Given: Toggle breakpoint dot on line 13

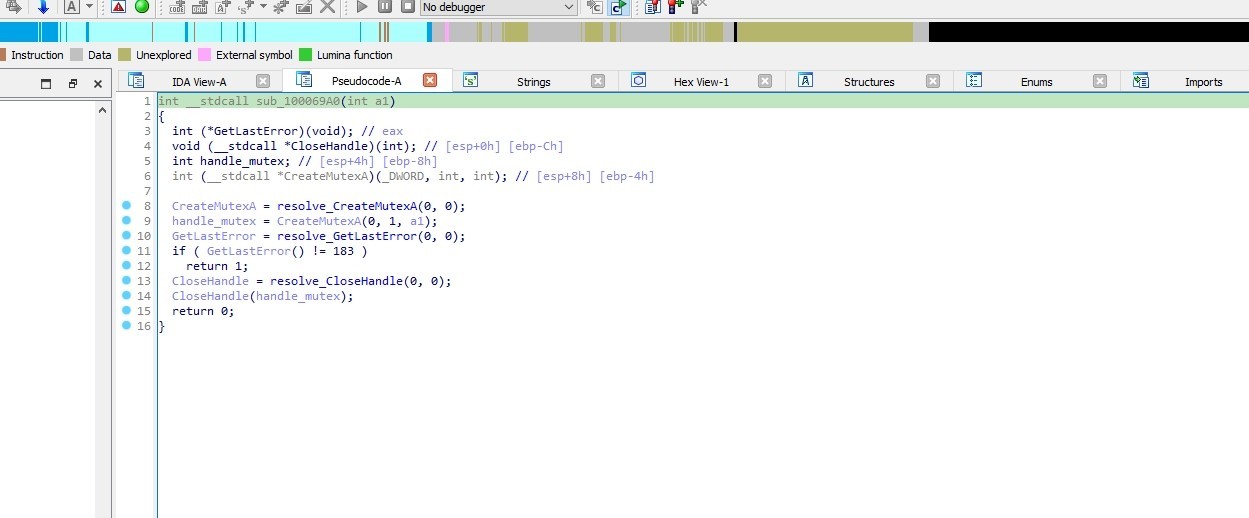Looking at the screenshot, I should click(126, 281).
